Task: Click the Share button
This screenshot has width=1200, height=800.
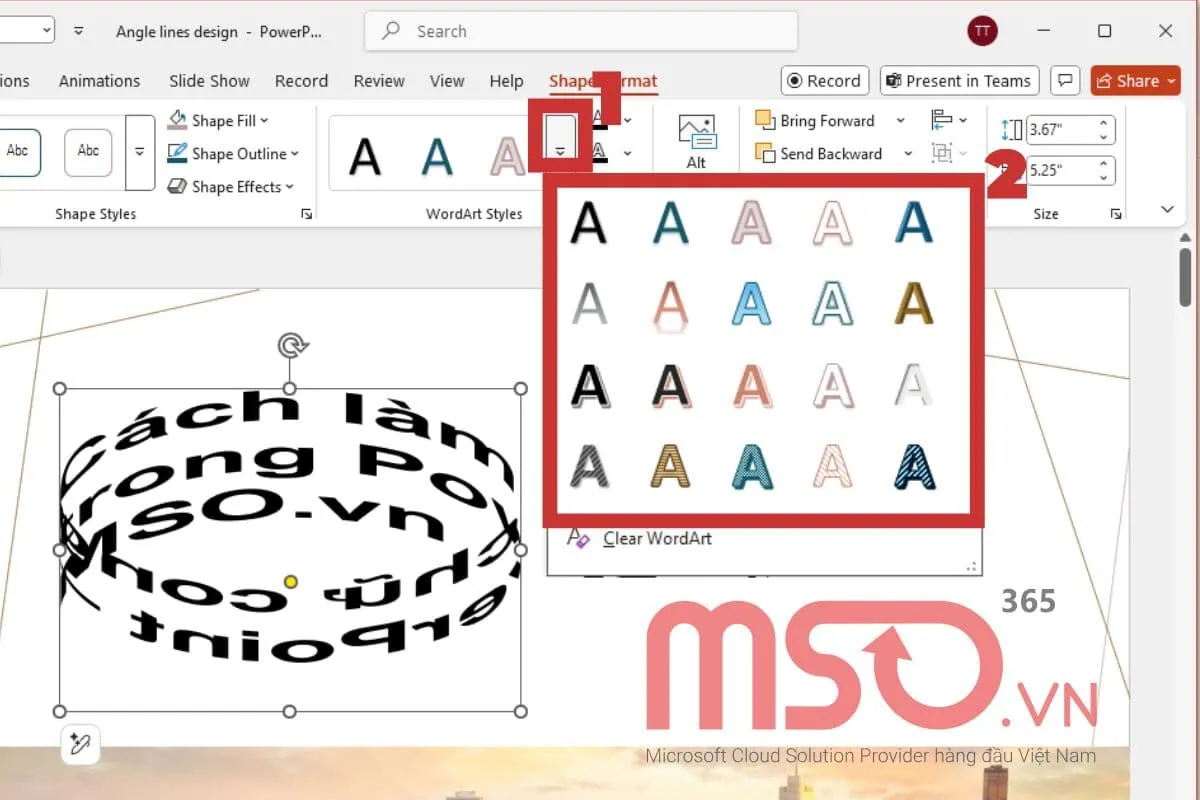Action: click(x=1137, y=81)
